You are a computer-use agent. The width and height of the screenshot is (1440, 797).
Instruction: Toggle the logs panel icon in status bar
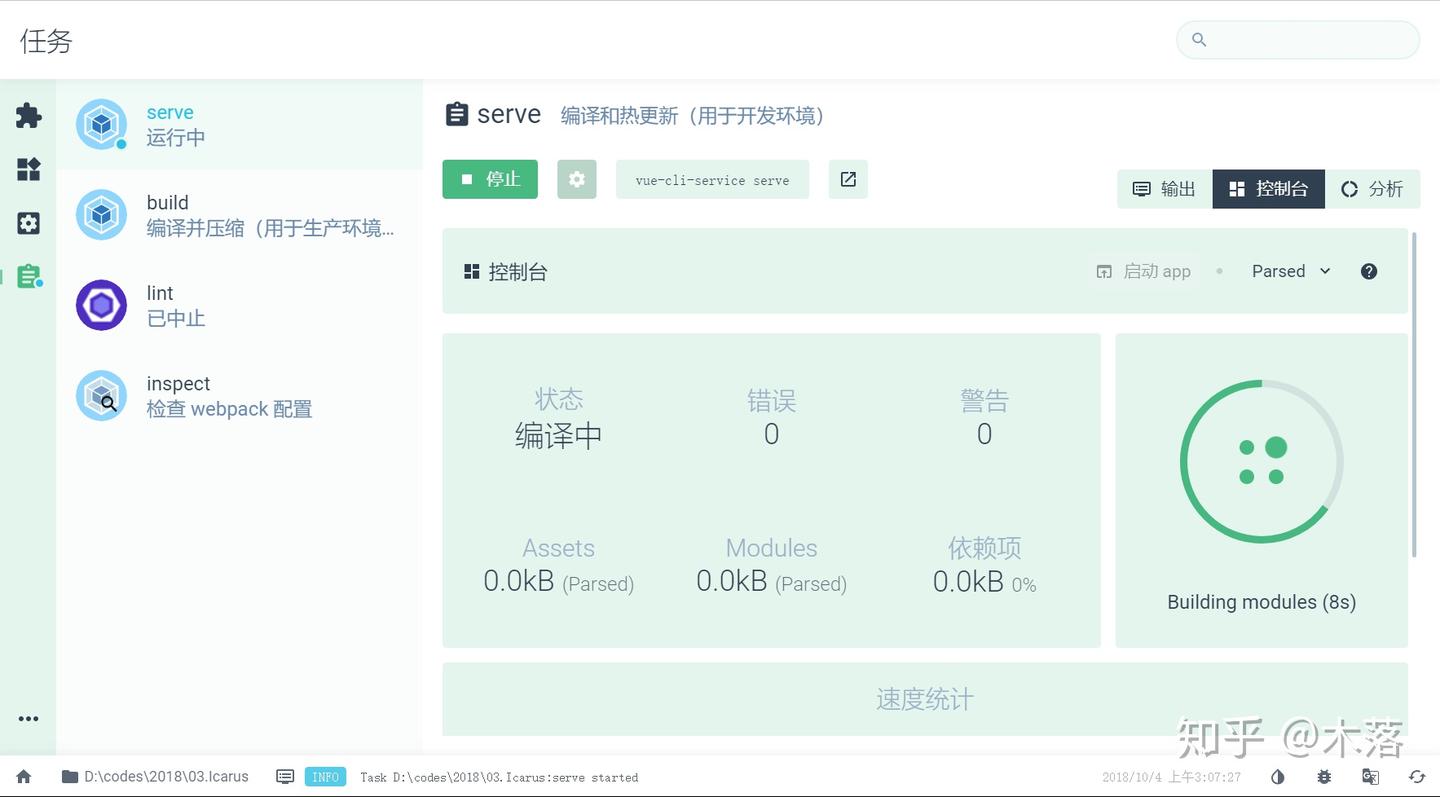(x=285, y=777)
